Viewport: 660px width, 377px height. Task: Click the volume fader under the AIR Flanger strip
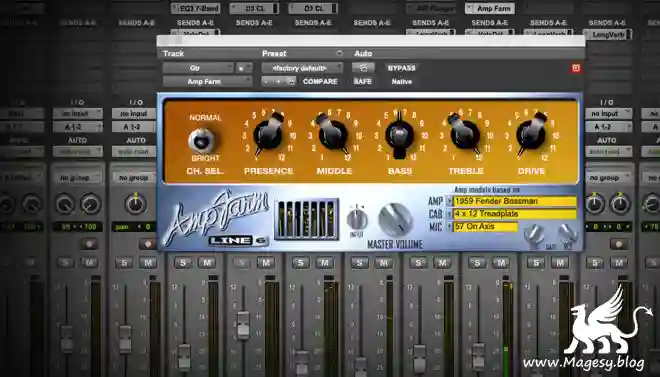click(x=419, y=357)
